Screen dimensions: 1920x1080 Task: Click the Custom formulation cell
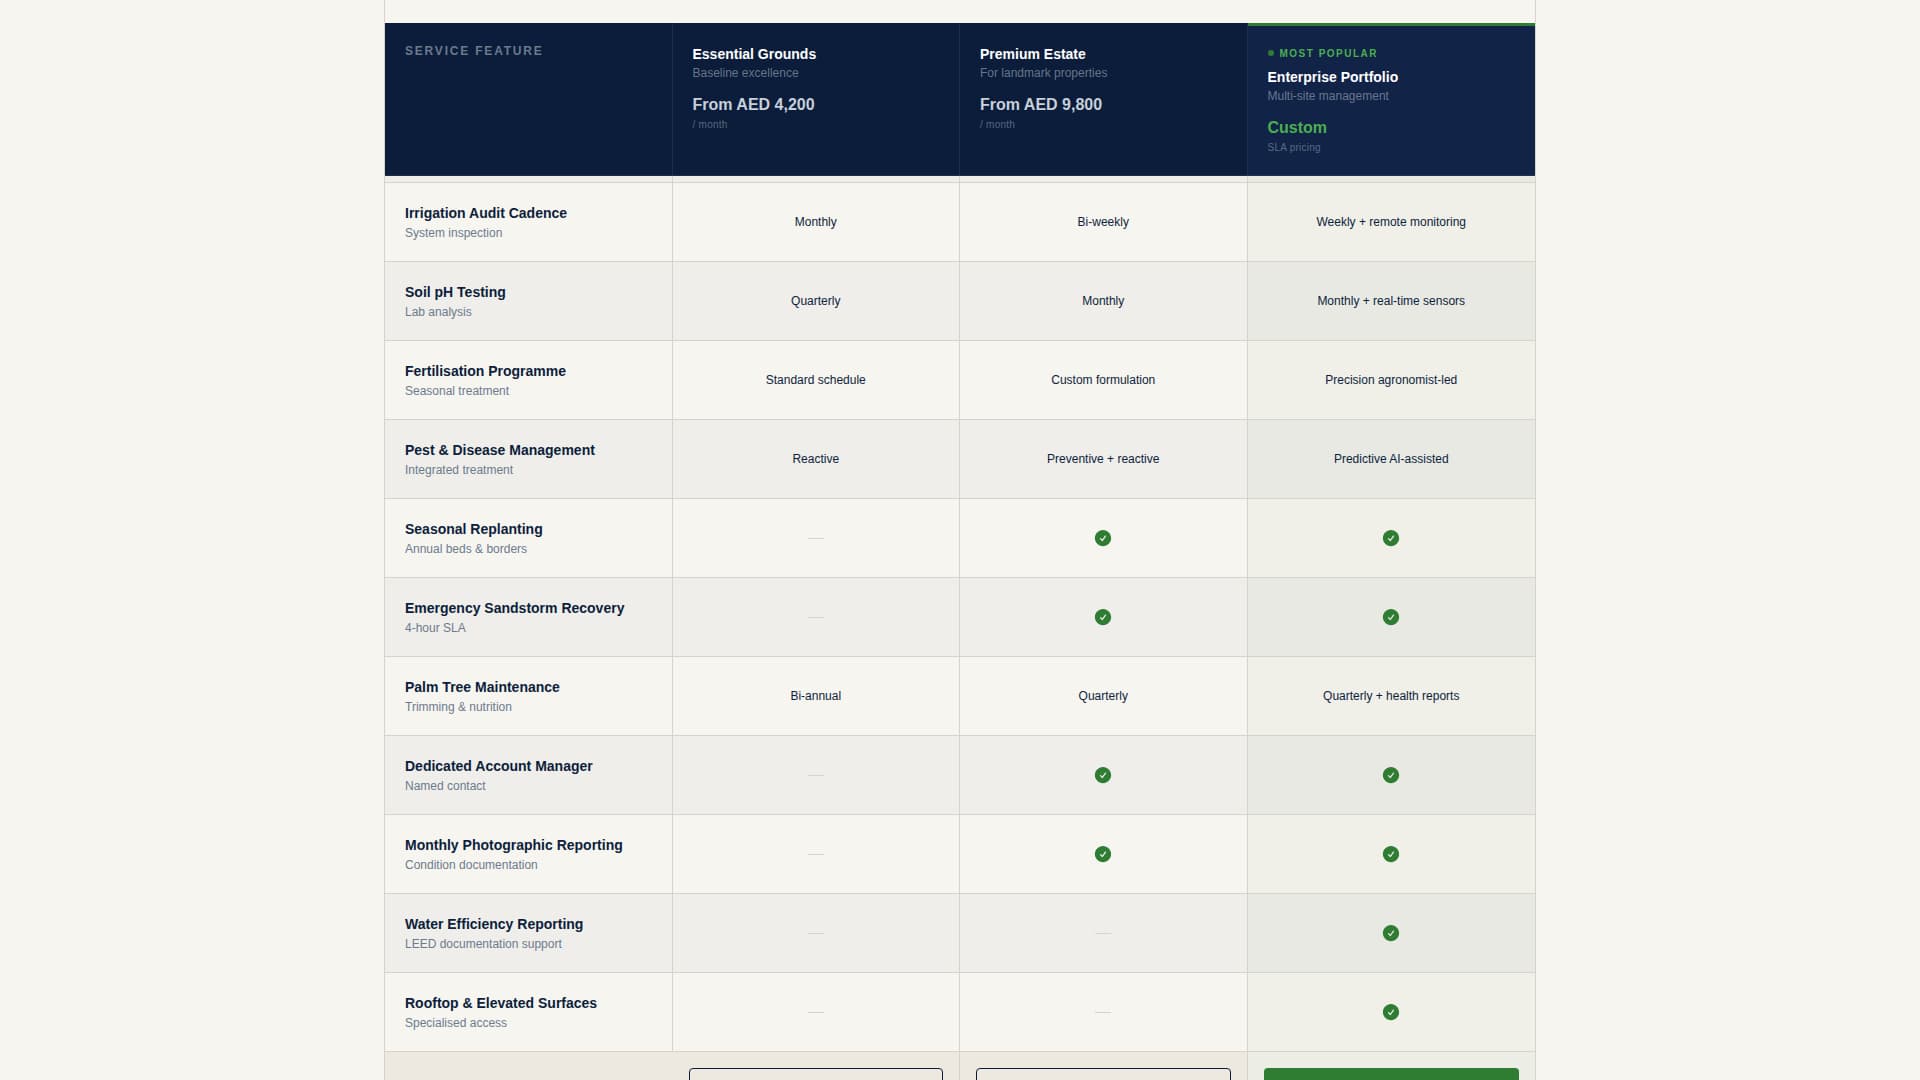pyautogui.click(x=1103, y=380)
